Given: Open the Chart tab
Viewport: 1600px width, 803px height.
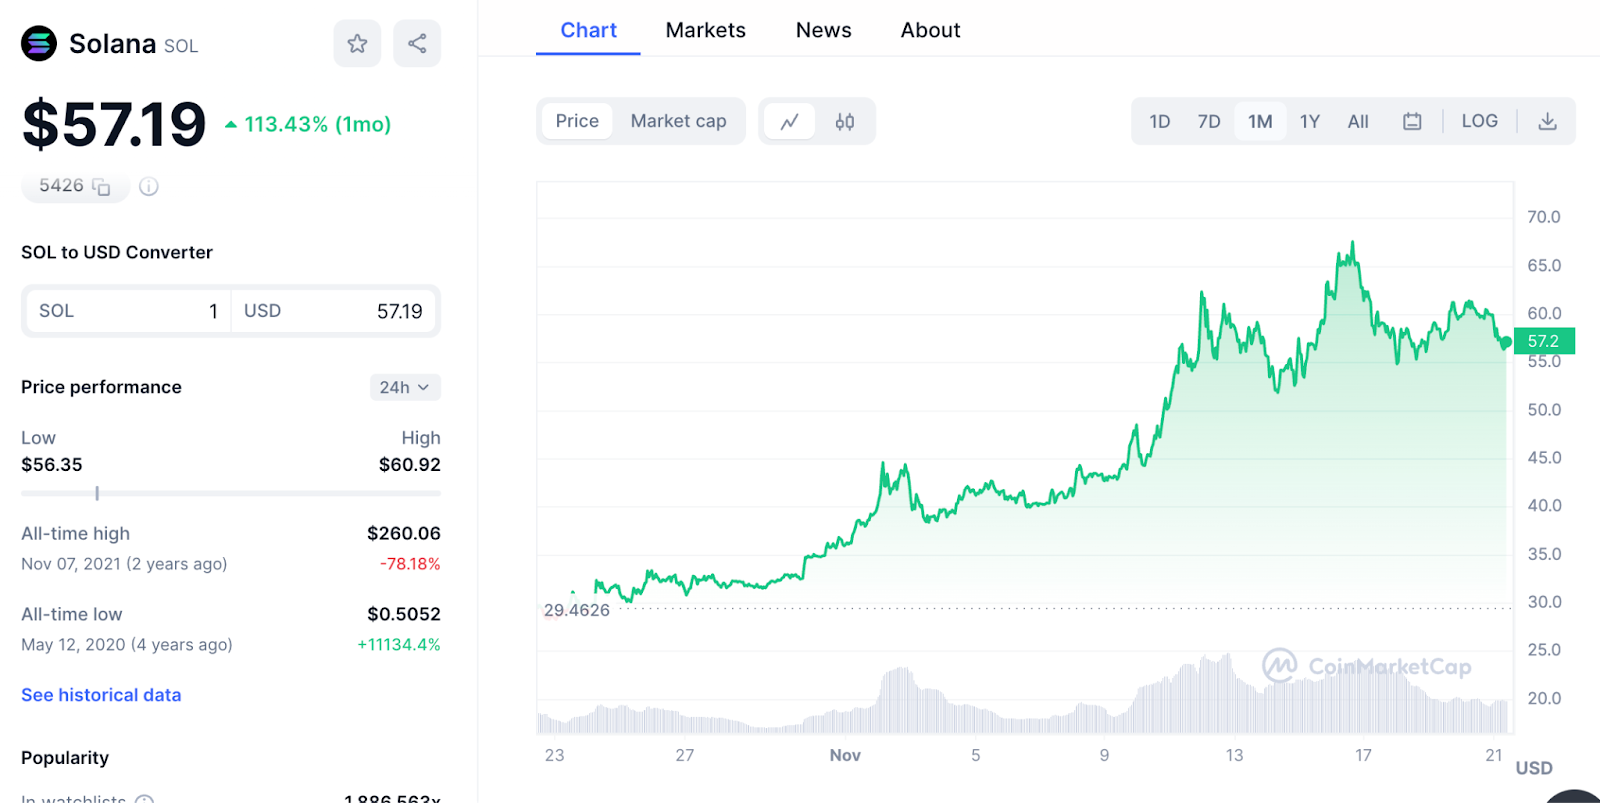Looking at the screenshot, I should [x=588, y=30].
